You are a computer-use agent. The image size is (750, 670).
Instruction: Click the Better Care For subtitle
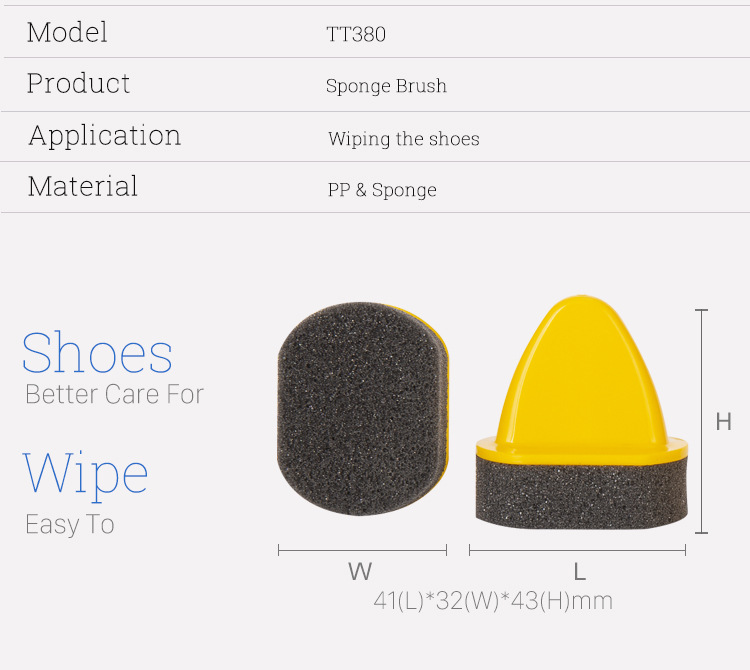pos(115,395)
